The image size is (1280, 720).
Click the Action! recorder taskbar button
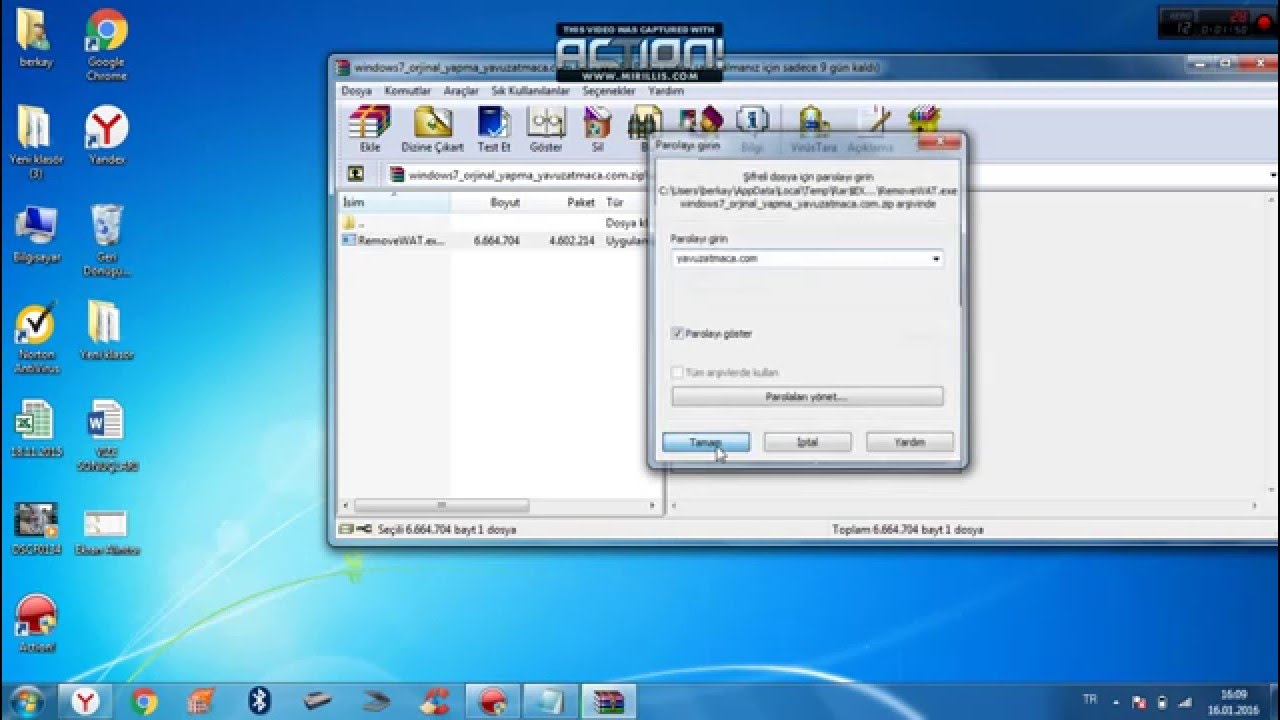coord(491,701)
